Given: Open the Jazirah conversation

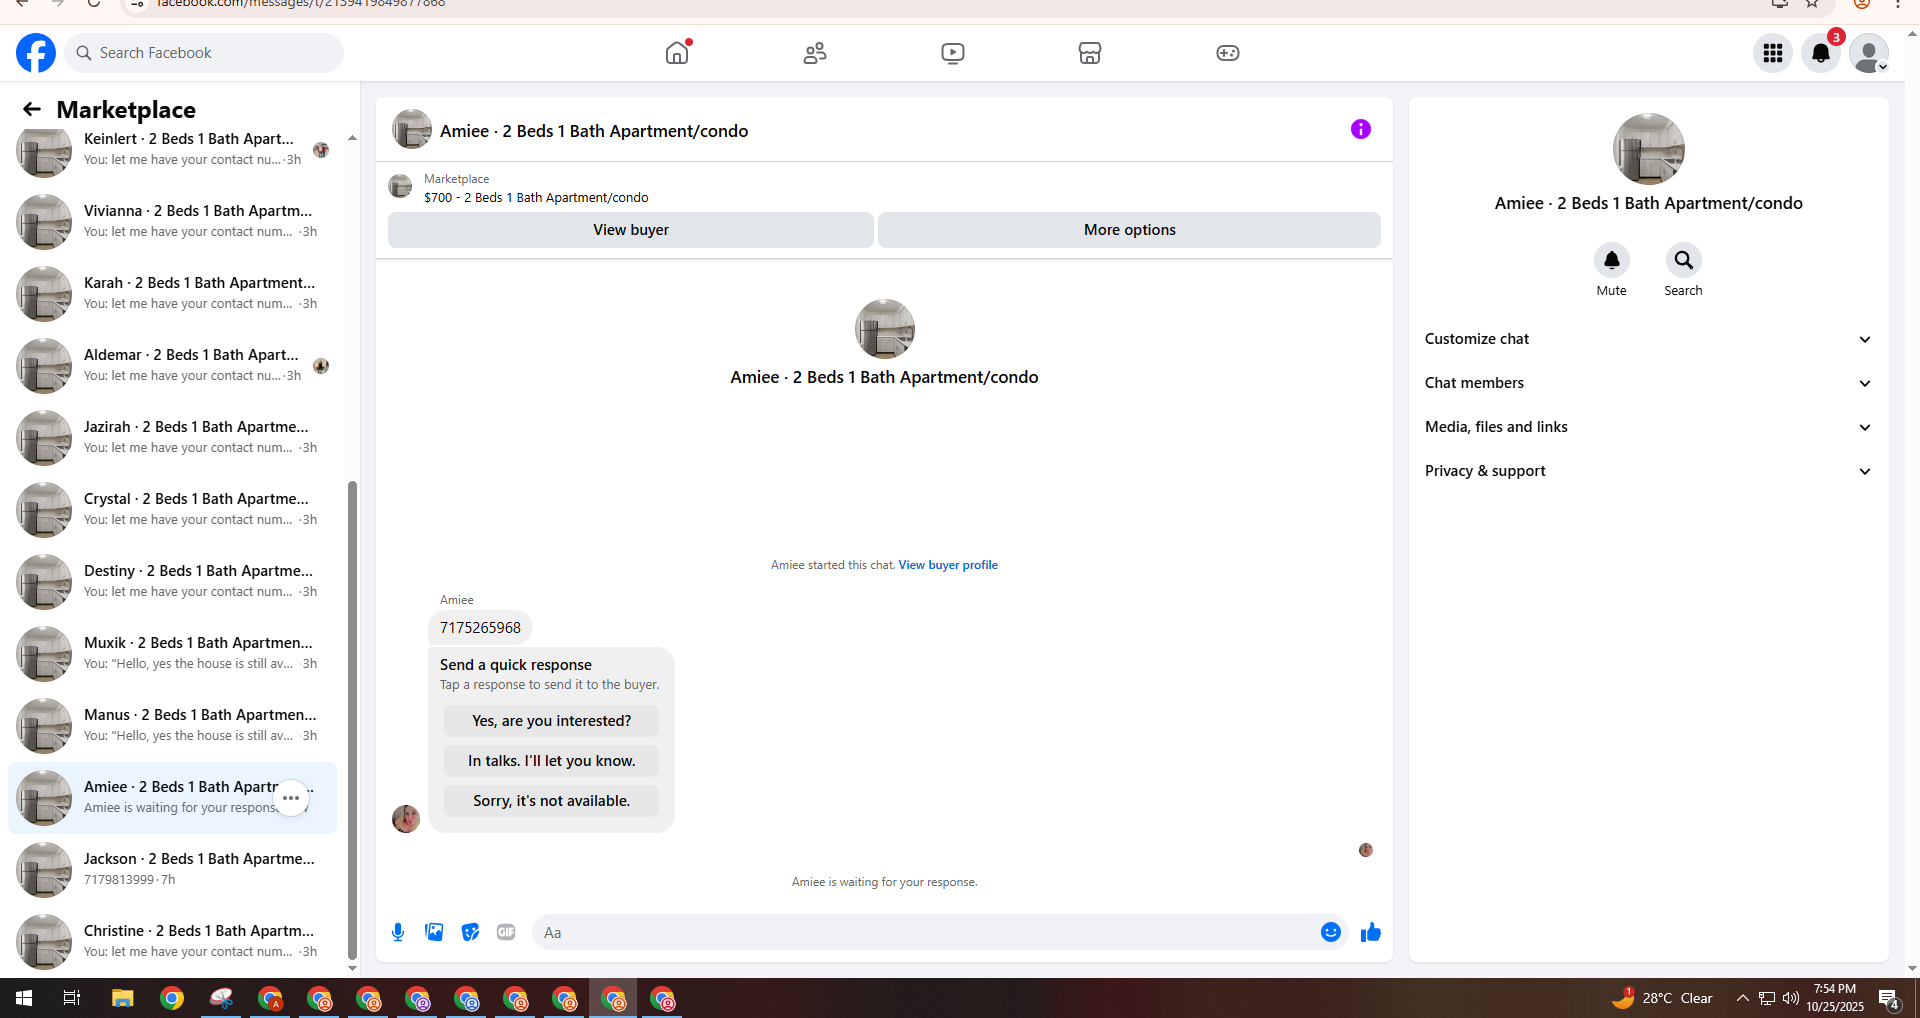Looking at the screenshot, I should pos(172,438).
